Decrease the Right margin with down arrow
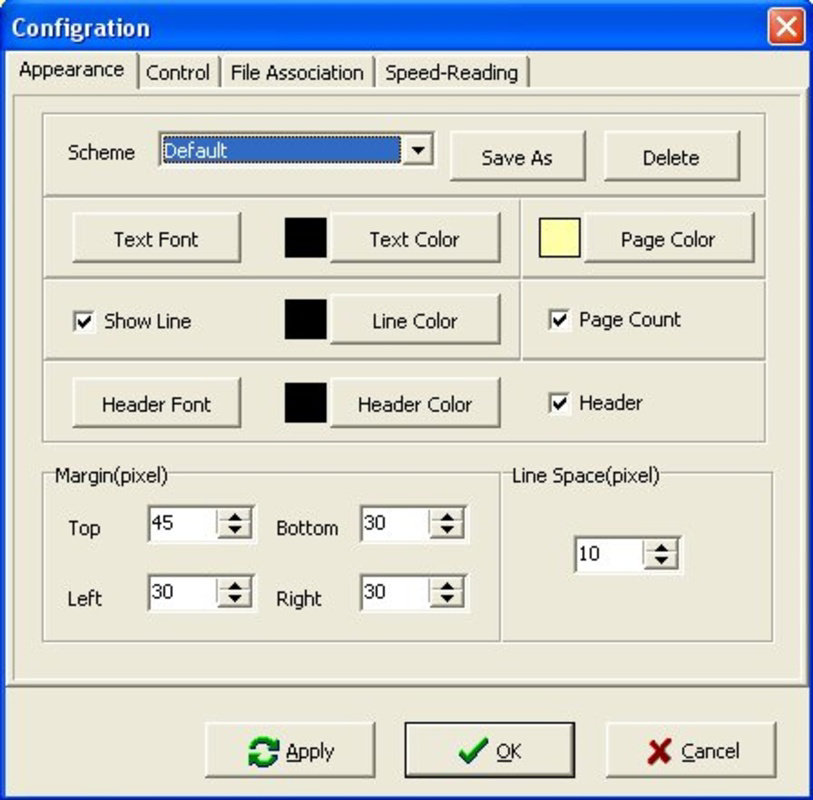The height and width of the screenshot is (800, 813). coord(447,599)
